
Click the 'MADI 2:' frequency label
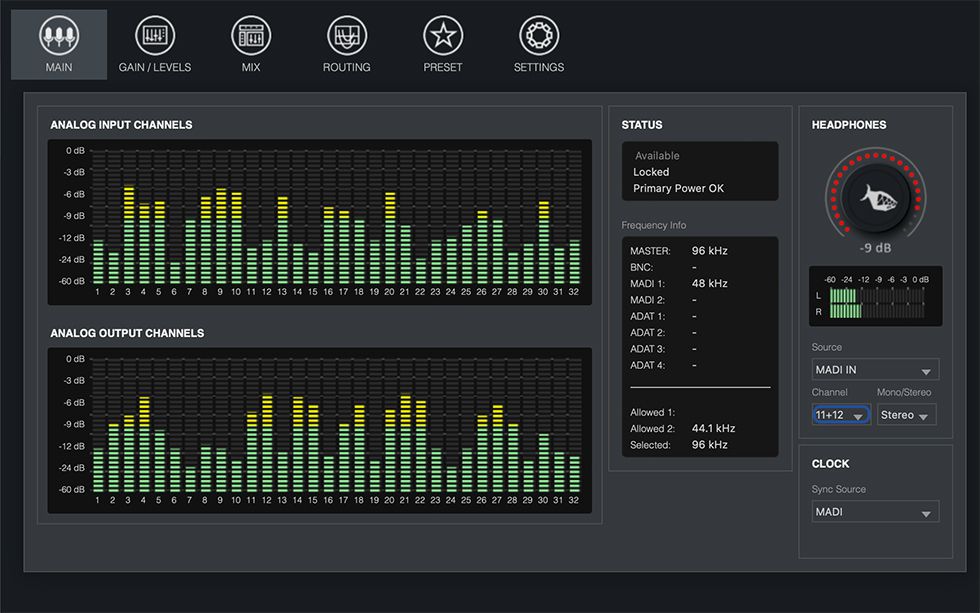point(647,300)
